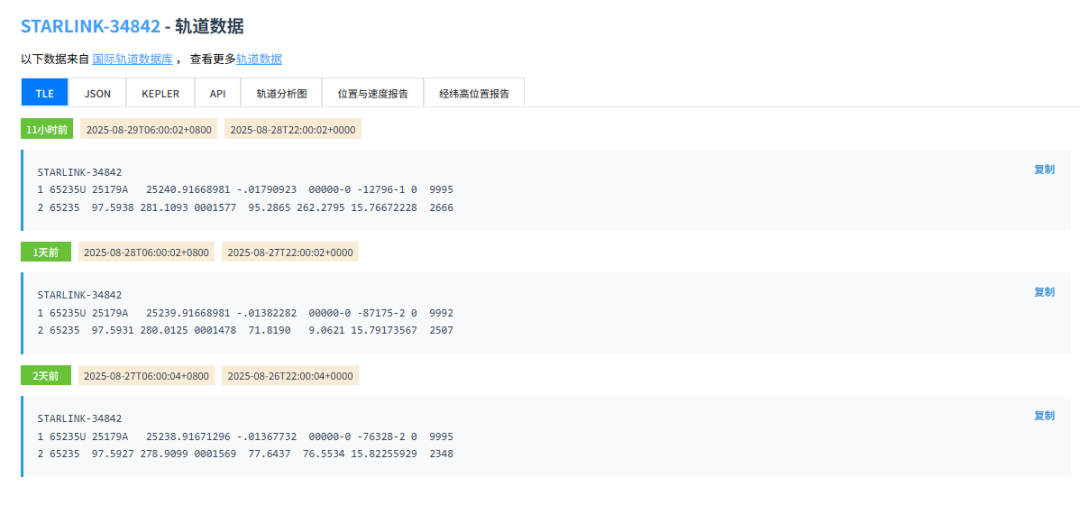Click STARLINK-34842 name in first TLE block

pos(79,172)
